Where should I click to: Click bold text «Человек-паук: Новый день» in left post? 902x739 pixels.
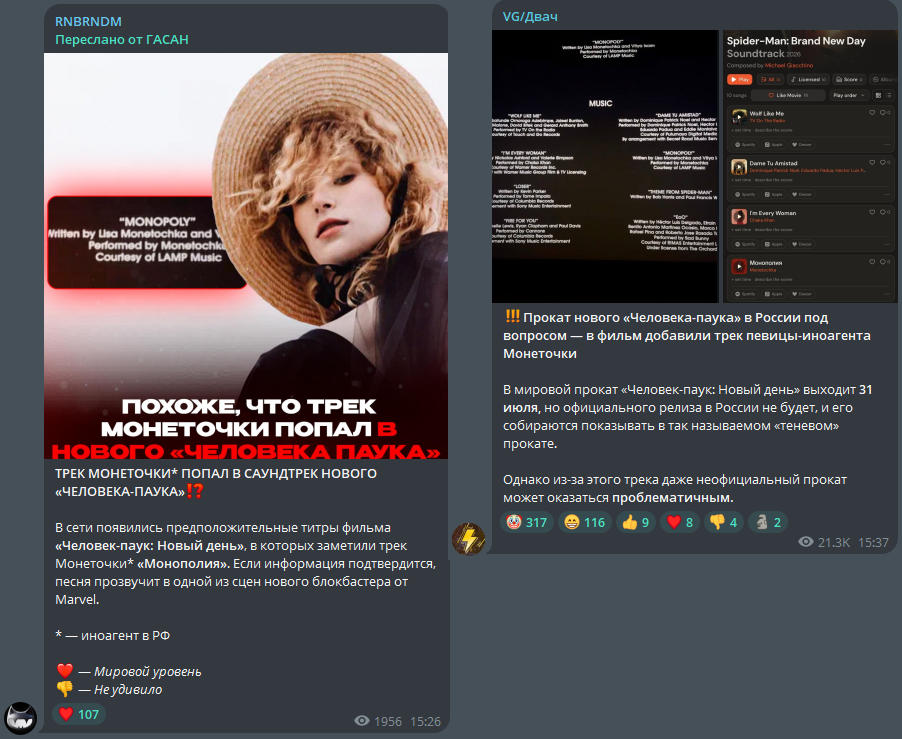[x=151, y=546]
